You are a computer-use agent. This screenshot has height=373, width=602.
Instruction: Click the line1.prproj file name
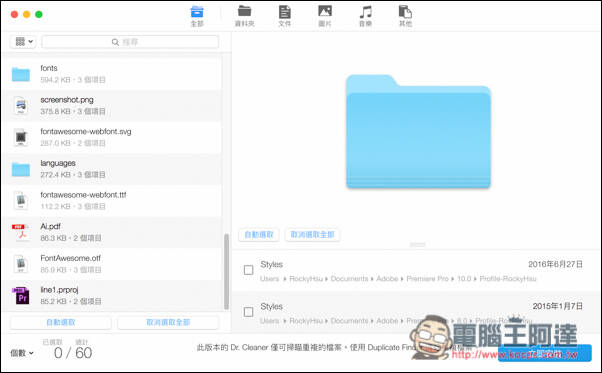pos(59,290)
